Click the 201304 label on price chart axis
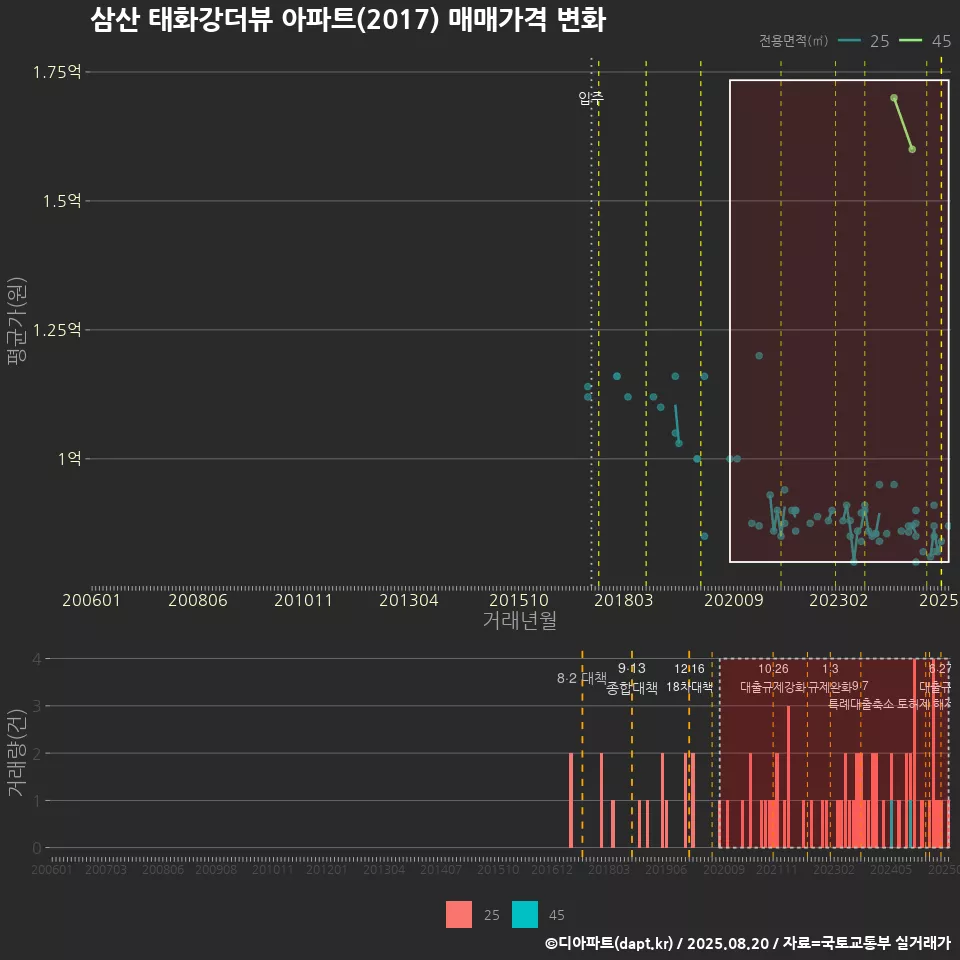 409,601
